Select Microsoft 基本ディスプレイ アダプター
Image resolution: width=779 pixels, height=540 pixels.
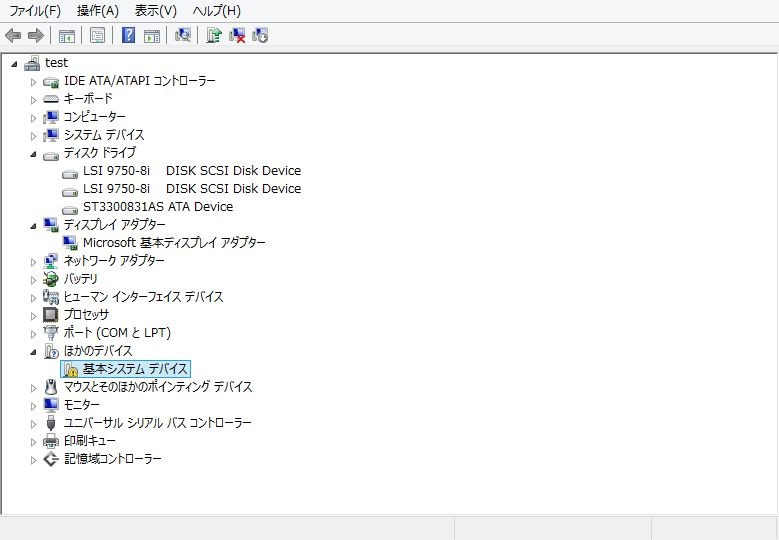[x=174, y=243]
